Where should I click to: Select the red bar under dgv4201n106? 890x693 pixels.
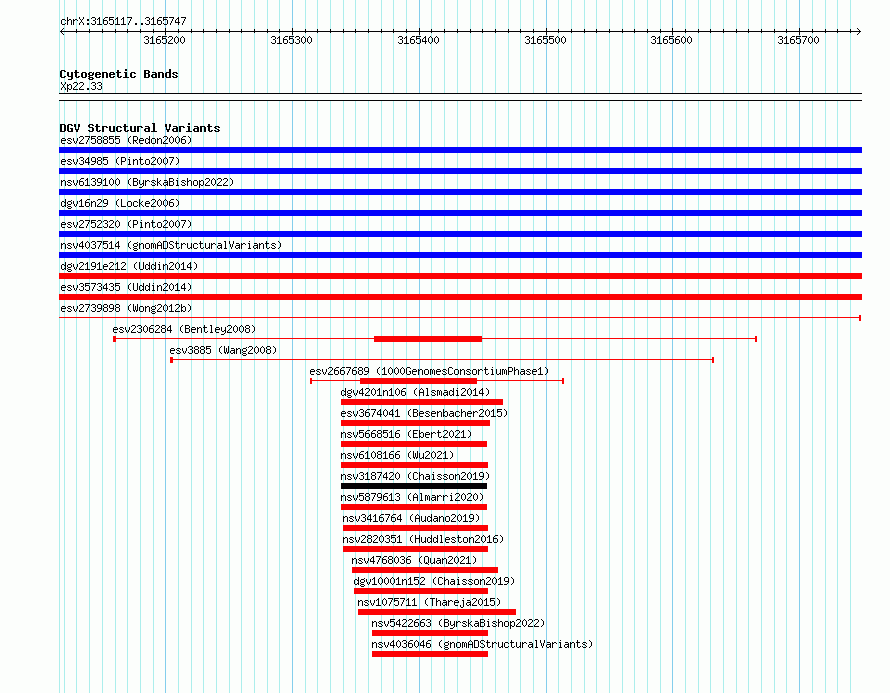[422, 402]
